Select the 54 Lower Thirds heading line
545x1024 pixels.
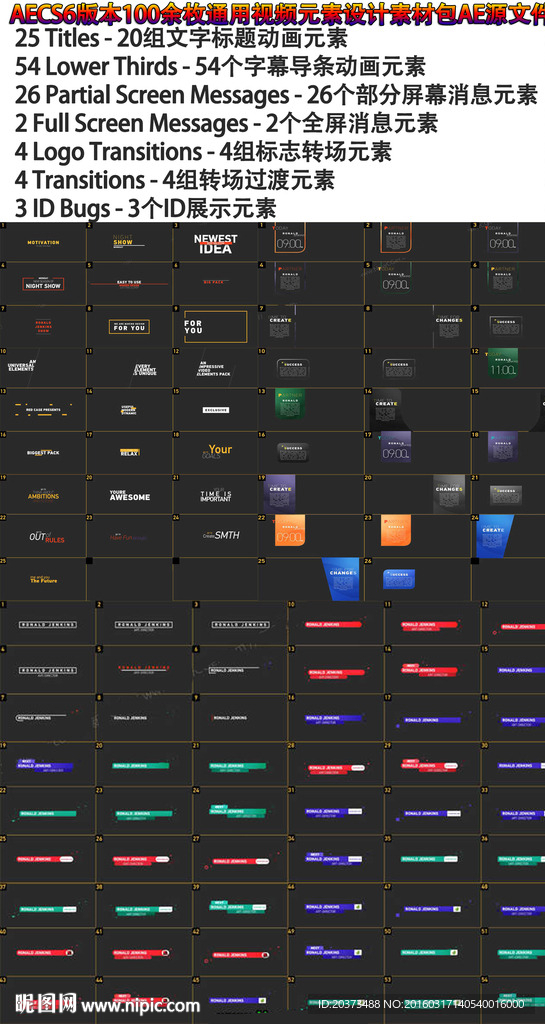[220, 67]
